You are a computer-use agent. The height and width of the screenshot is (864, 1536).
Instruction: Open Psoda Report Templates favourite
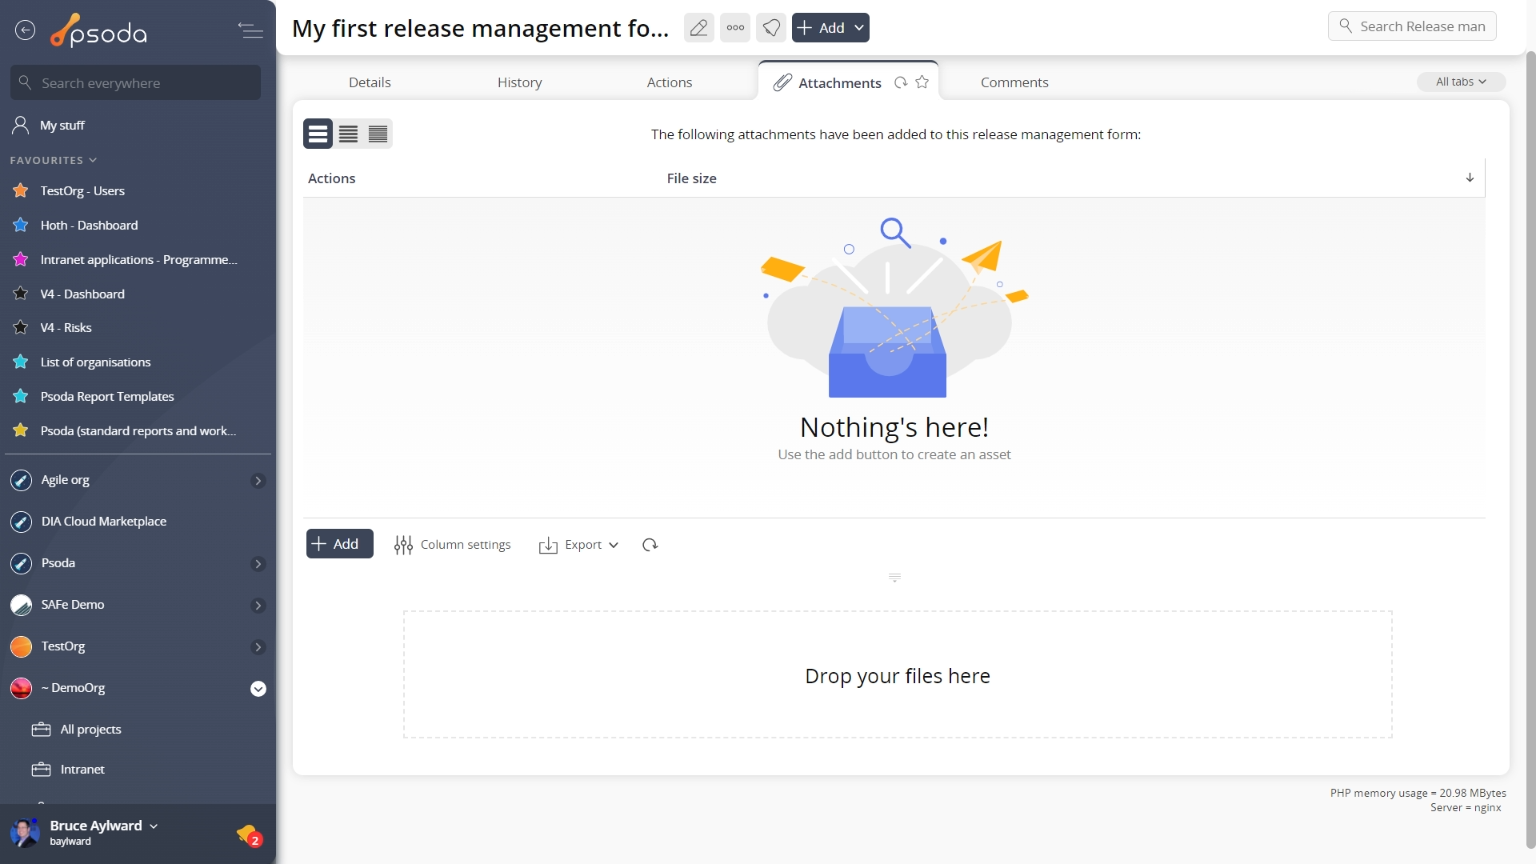tap(107, 397)
